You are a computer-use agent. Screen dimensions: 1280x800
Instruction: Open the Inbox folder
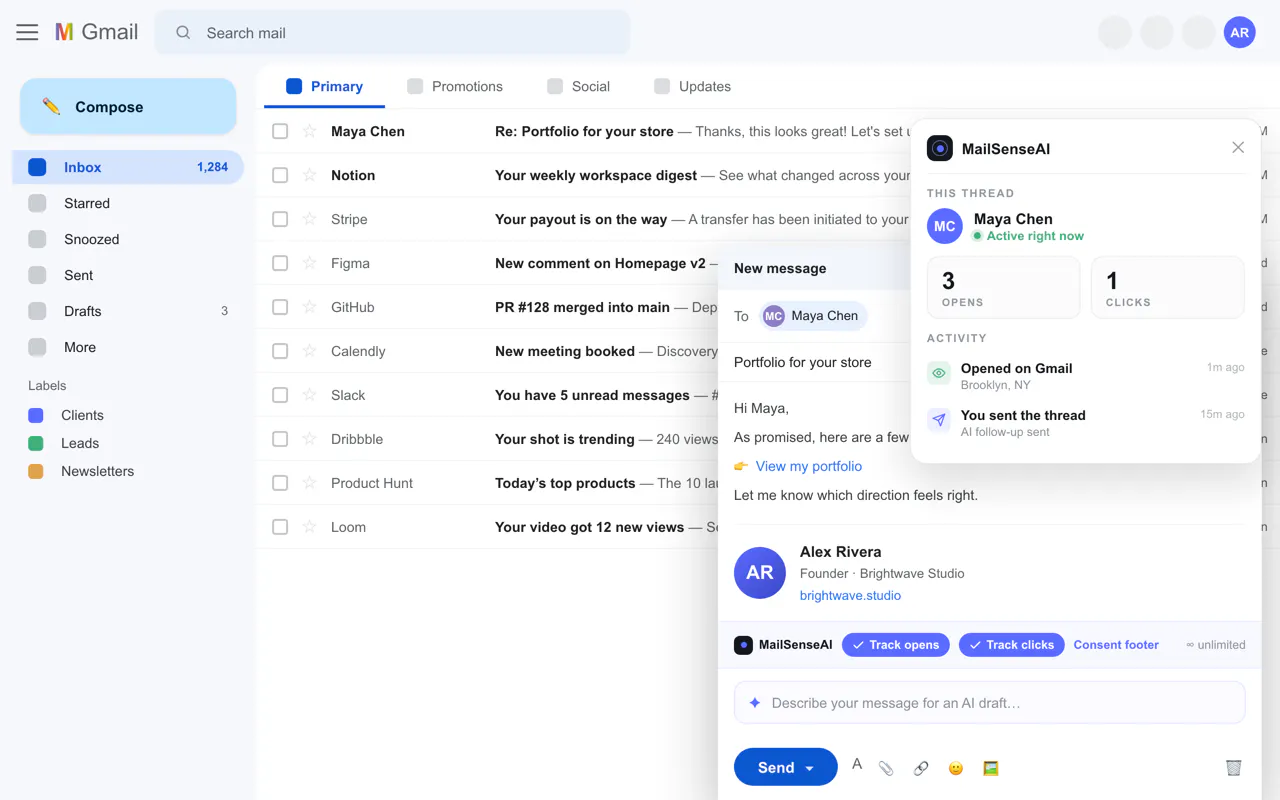coord(128,167)
